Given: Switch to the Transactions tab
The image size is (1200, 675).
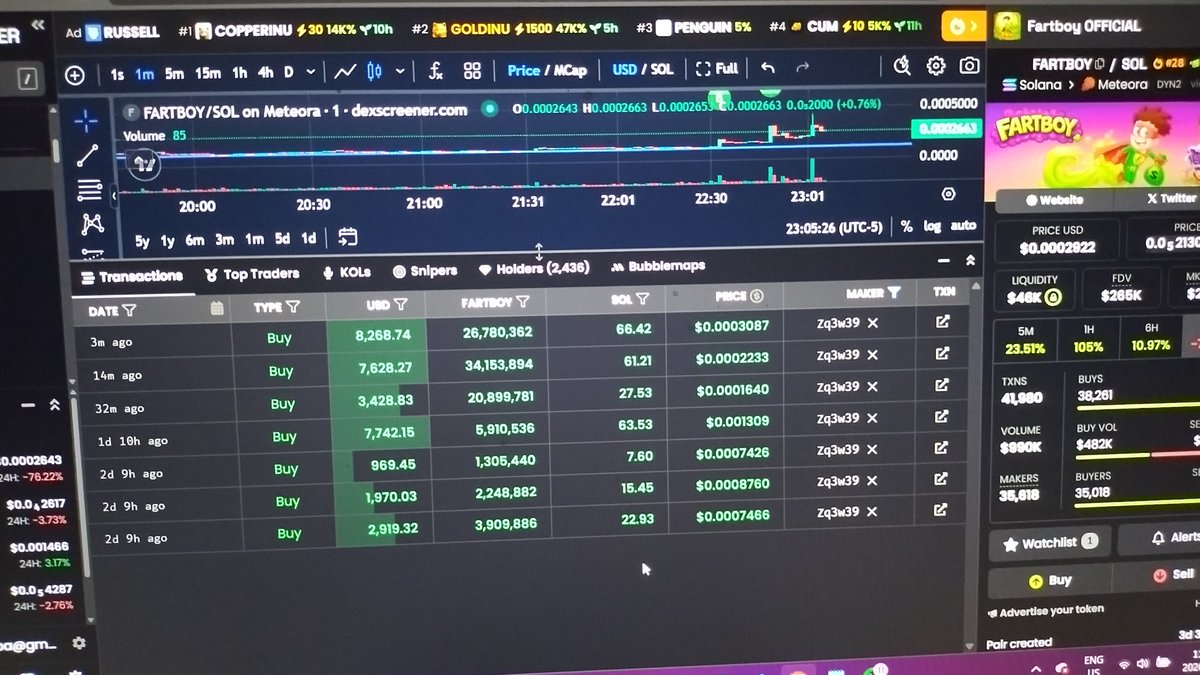Looking at the screenshot, I should 132,276.
